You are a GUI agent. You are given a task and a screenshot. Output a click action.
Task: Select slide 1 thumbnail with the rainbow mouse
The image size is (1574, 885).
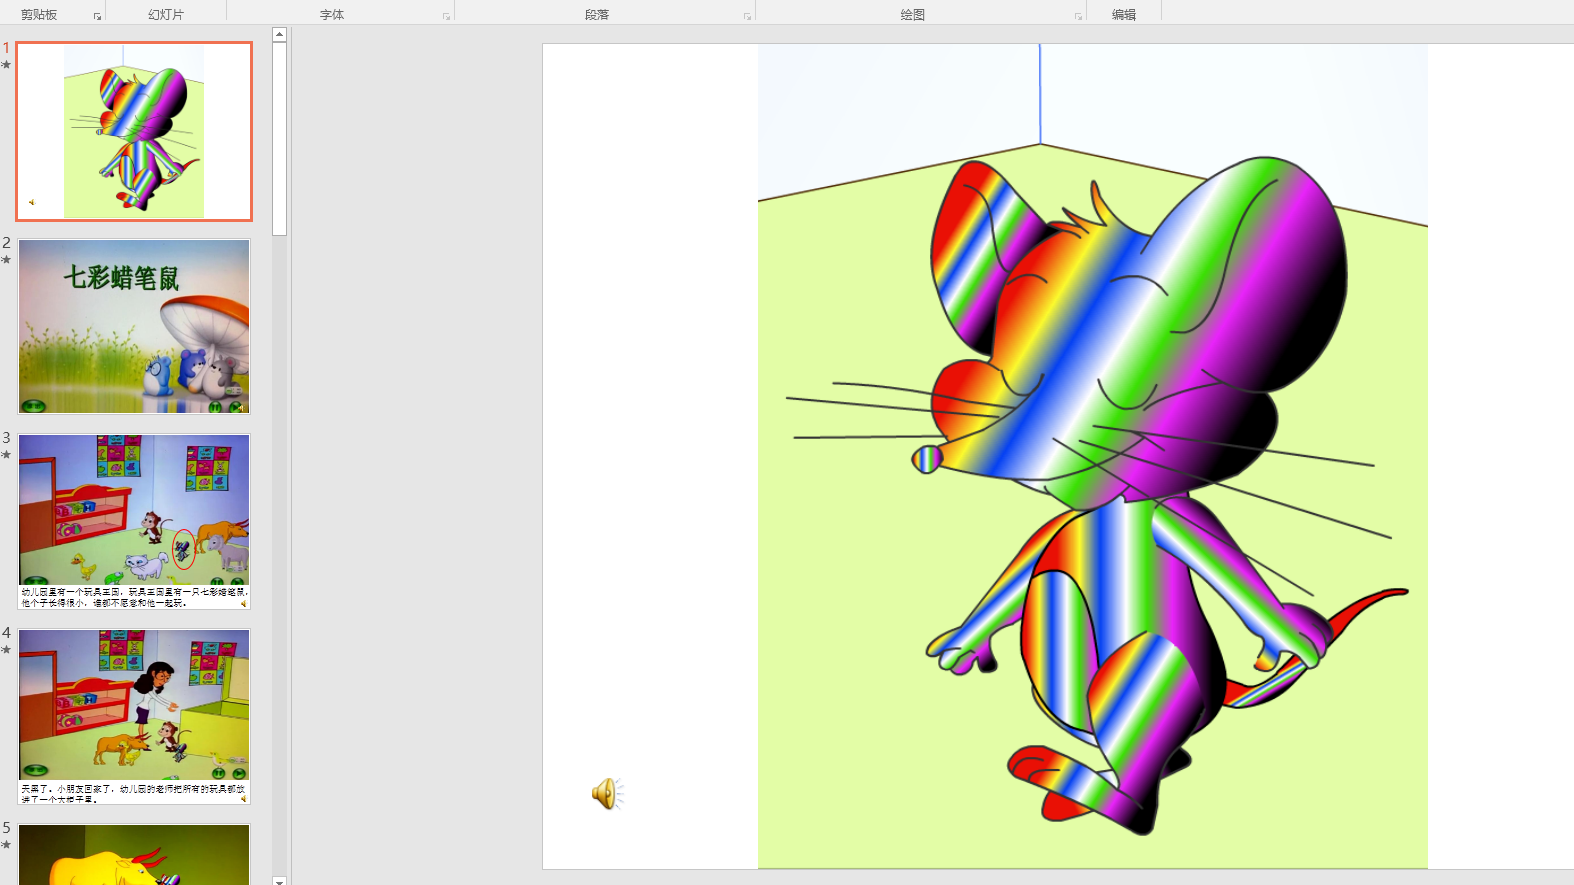click(134, 131)
